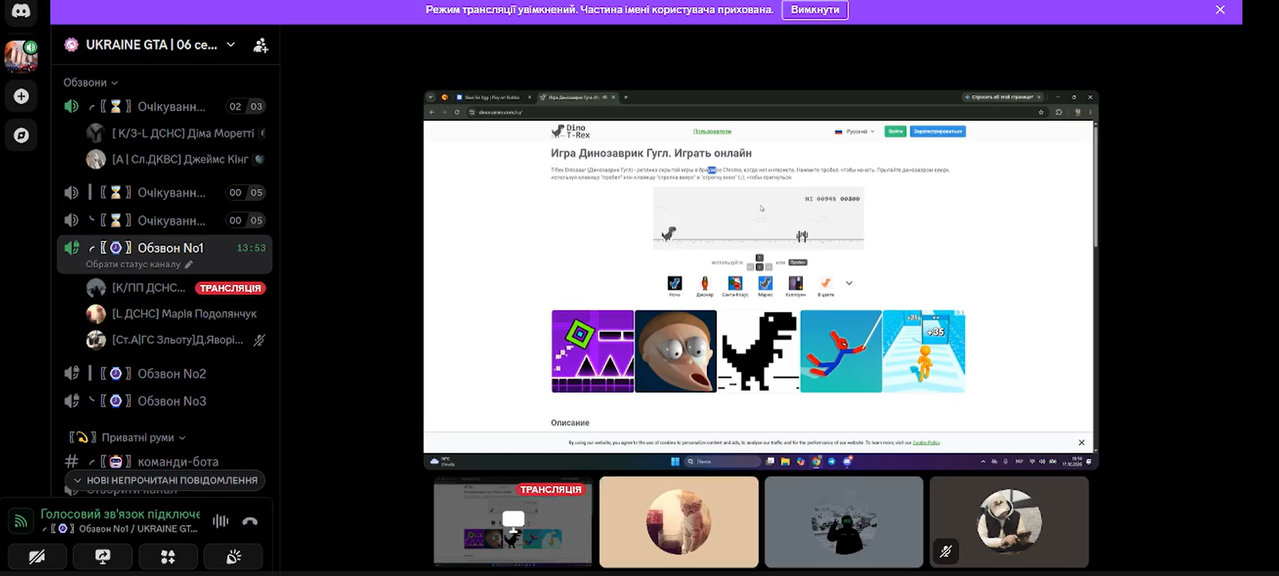Select user Джеймс Кінг in voice channel
Viewport: 1279px width, 576px height.
coord(177,159)
